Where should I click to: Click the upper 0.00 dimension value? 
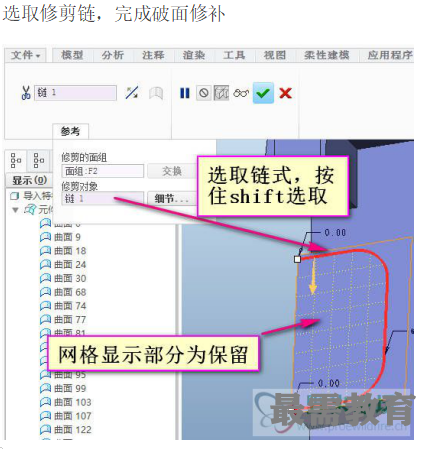coord(335,232)
